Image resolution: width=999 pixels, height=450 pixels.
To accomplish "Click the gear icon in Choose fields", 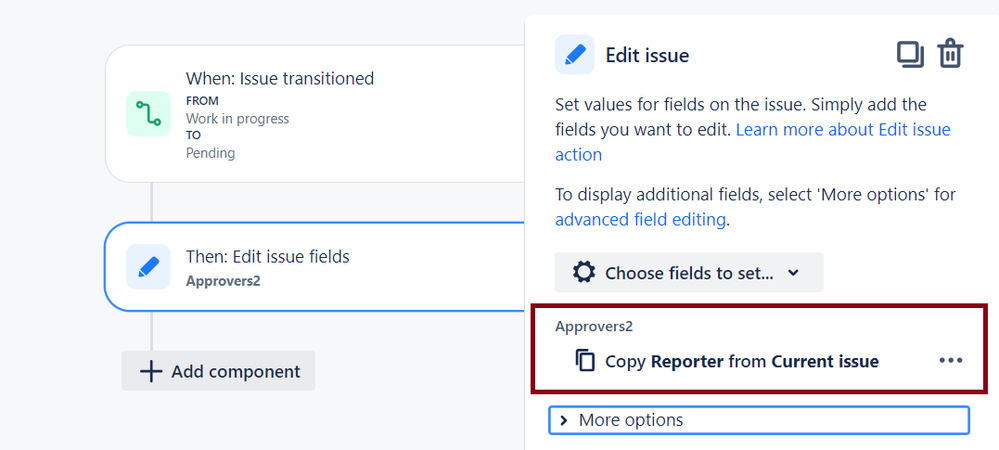I will tap(583, 272).
